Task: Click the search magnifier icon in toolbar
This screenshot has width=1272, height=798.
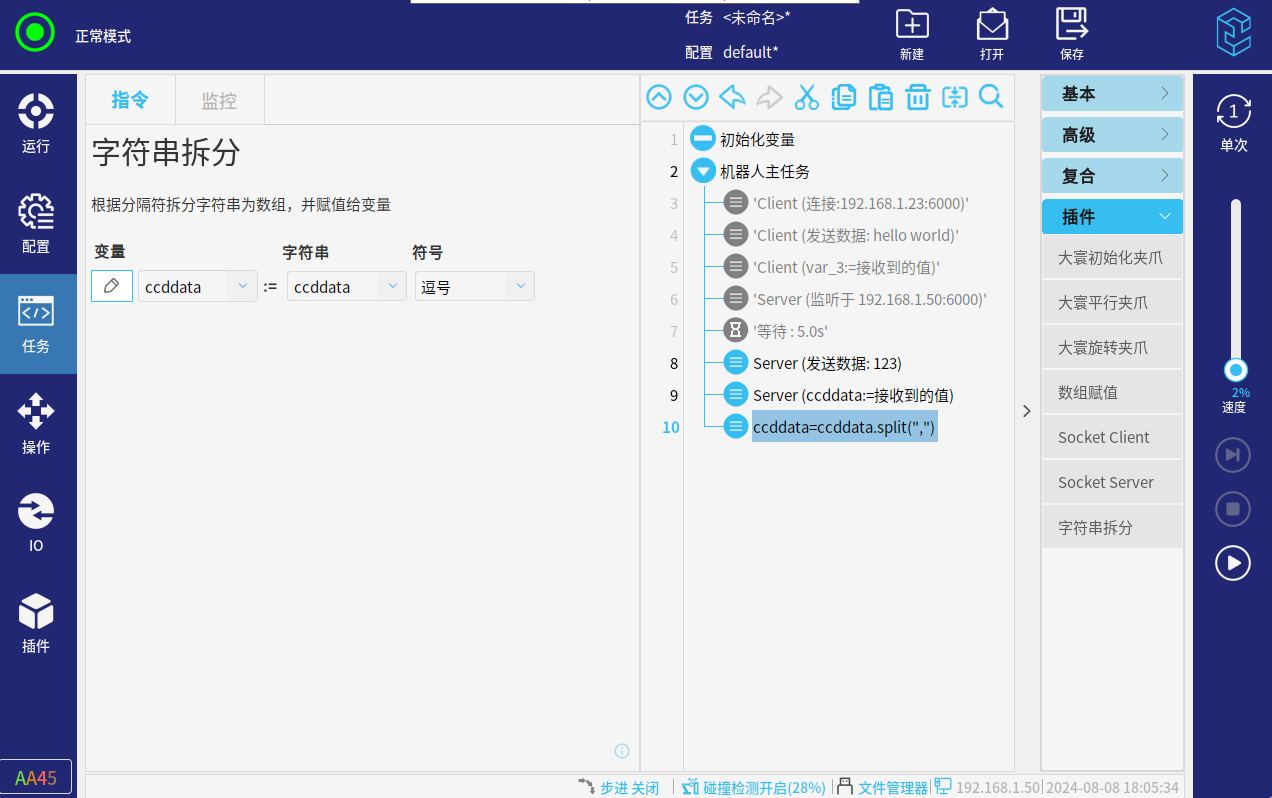Action: [990, 97]
